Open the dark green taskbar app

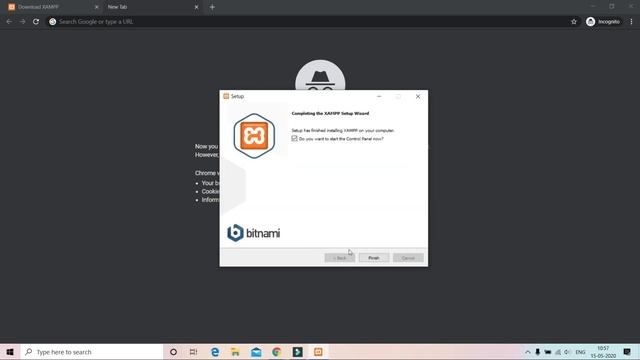pyautogui.click(x=298, y=352)
